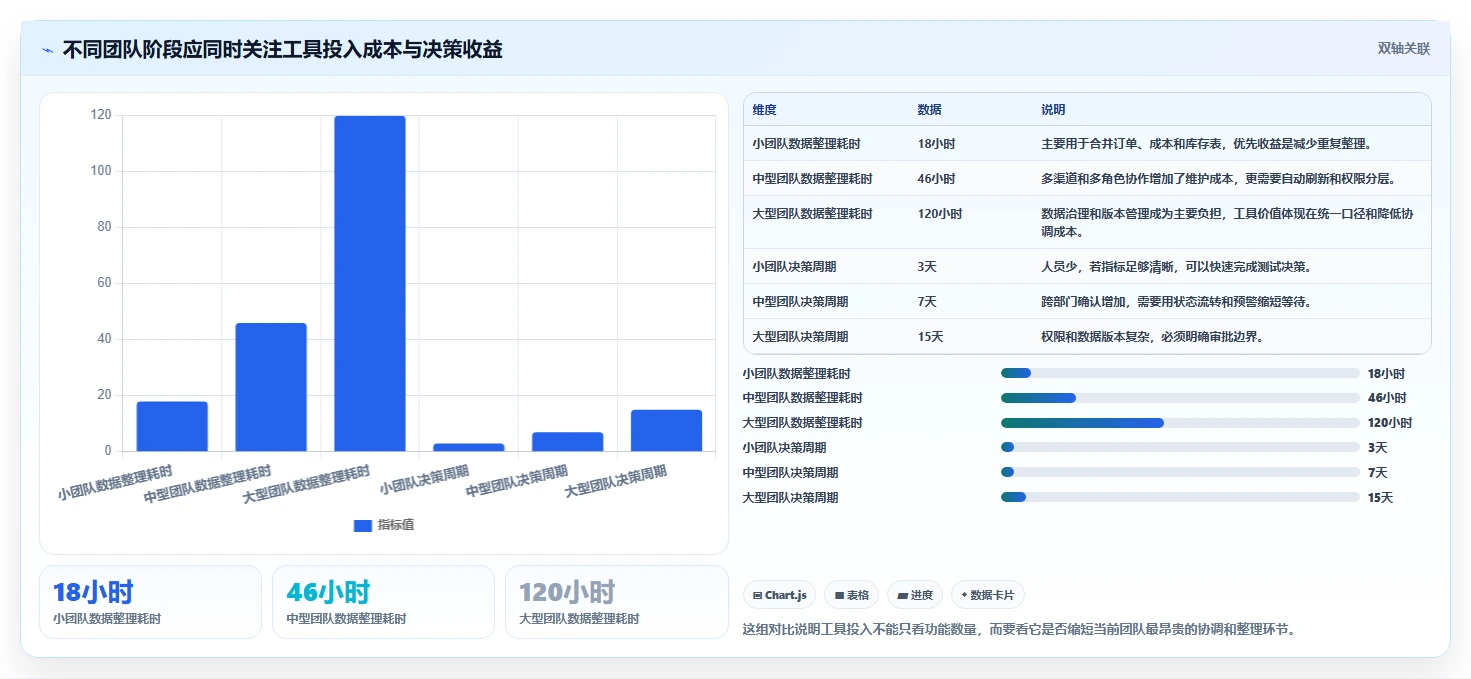Click the 维度 column header
This screenshot has height=679, width=1471.
(x=765, y=110)
